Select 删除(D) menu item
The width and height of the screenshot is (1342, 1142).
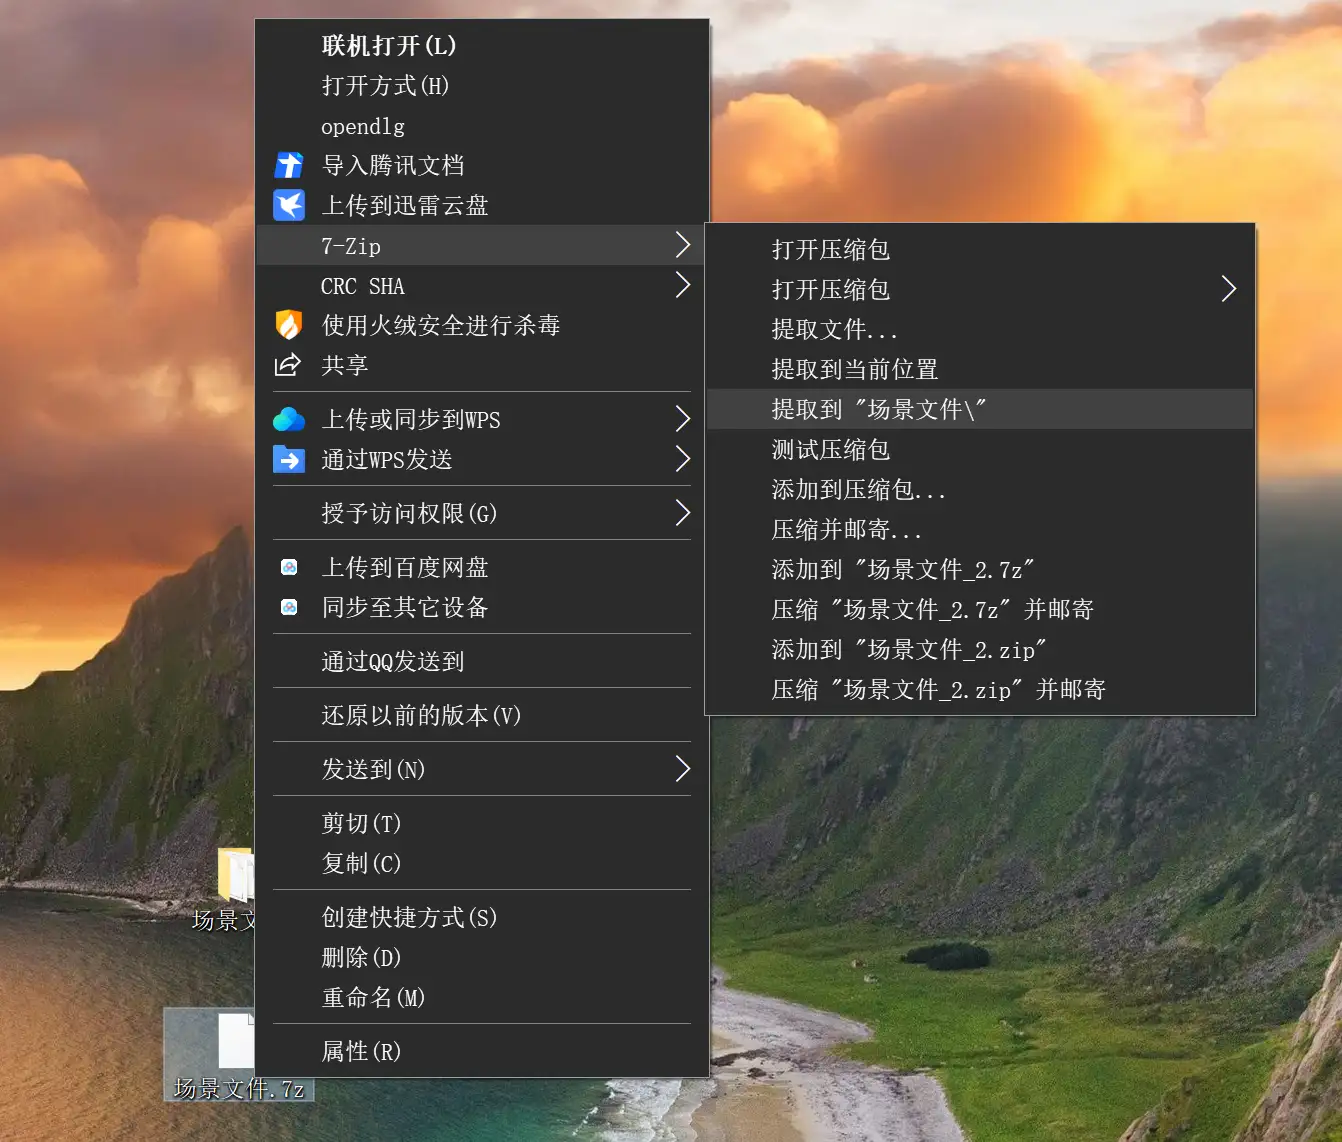pyautogui.click(x=361, y=957)
